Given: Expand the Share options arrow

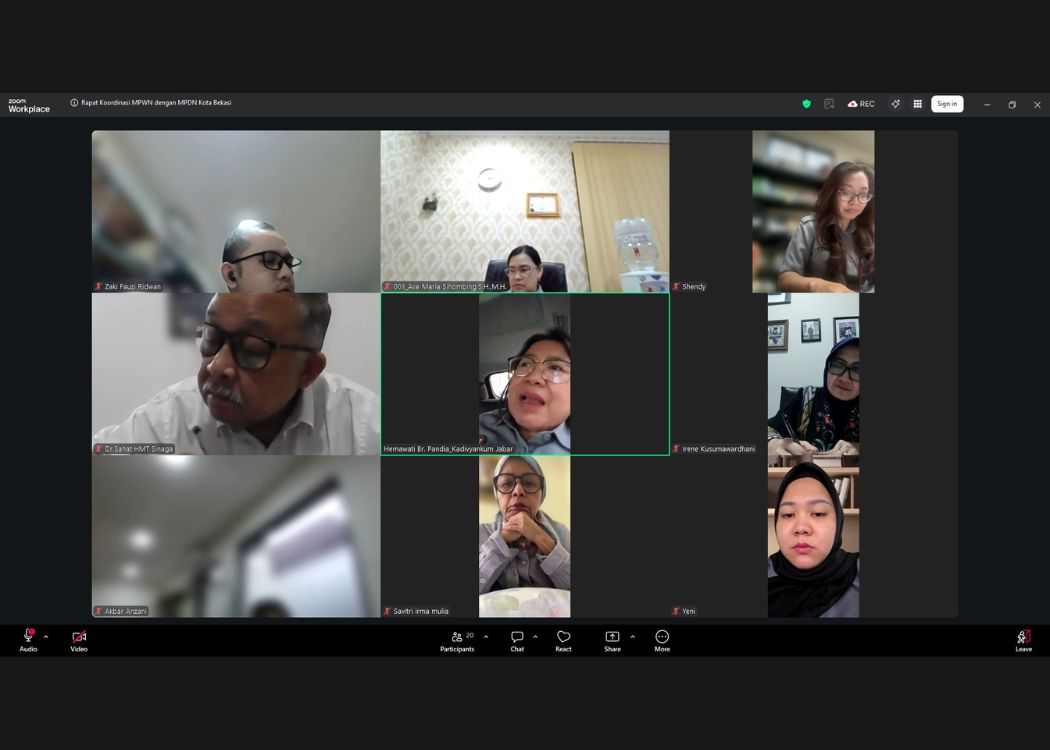Looking at the screenshot, I should [632, 637].
